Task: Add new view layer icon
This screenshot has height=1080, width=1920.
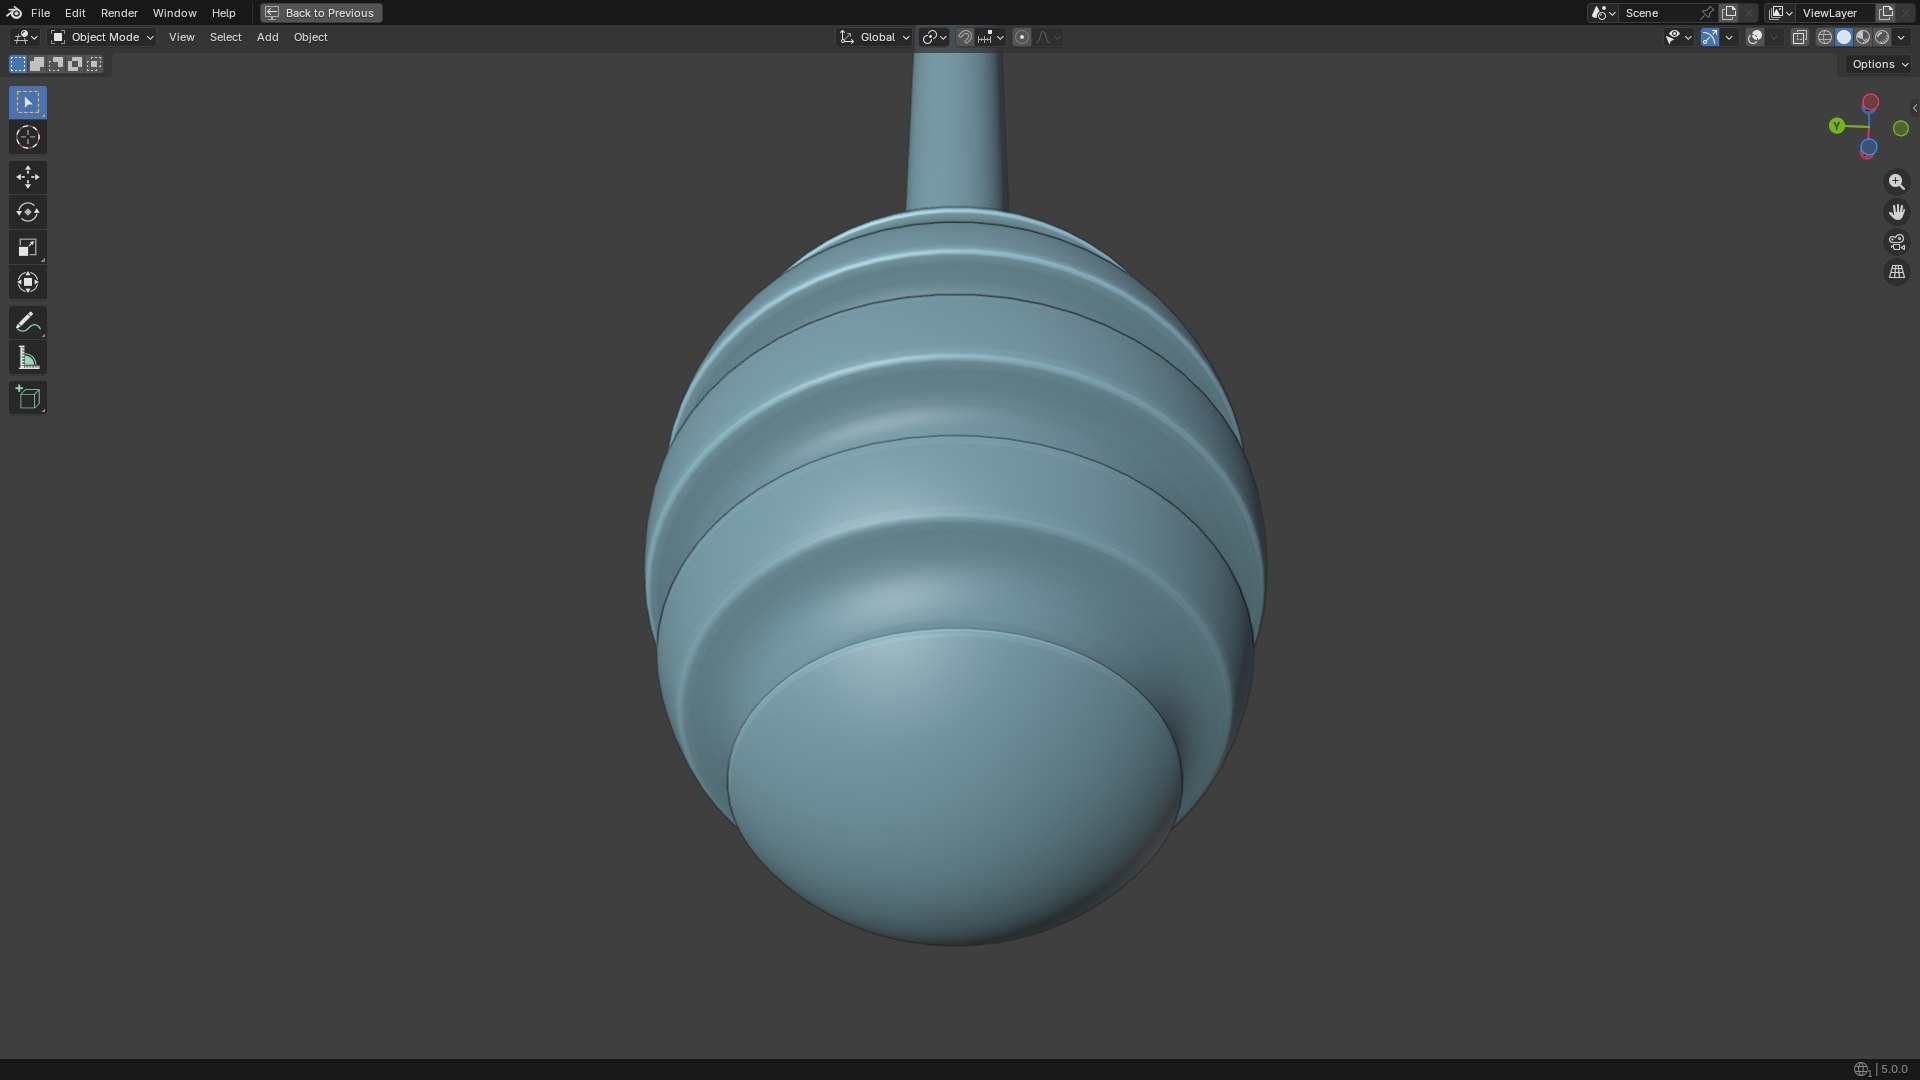Action: coord(1886,13)
